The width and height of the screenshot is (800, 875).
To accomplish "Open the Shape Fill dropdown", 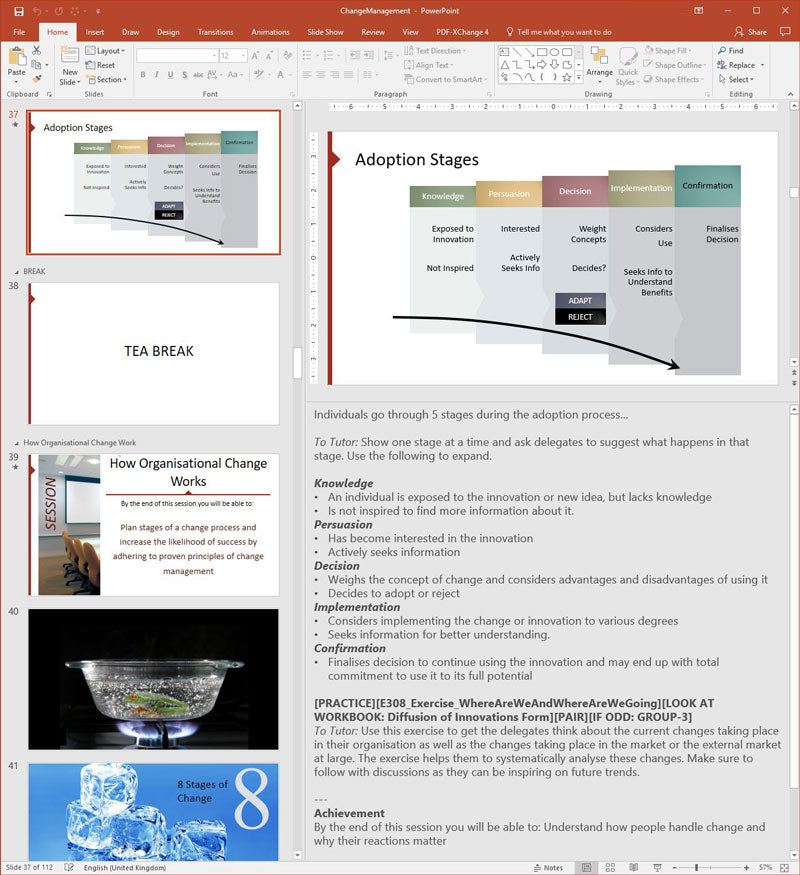I will pyautogui.click(x=668, y=51).
